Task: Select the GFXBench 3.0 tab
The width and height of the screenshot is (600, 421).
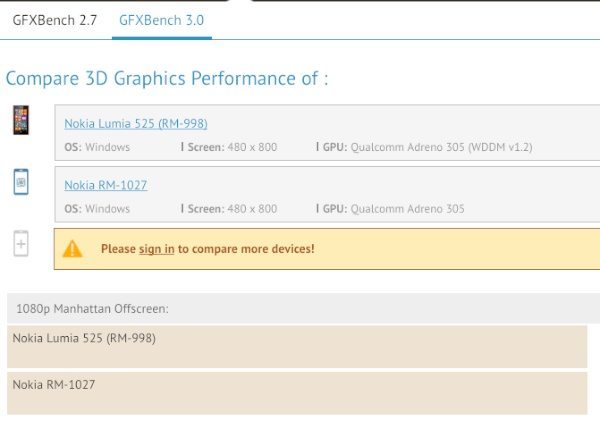Action: pyautogui.click(x=161, y=19)
